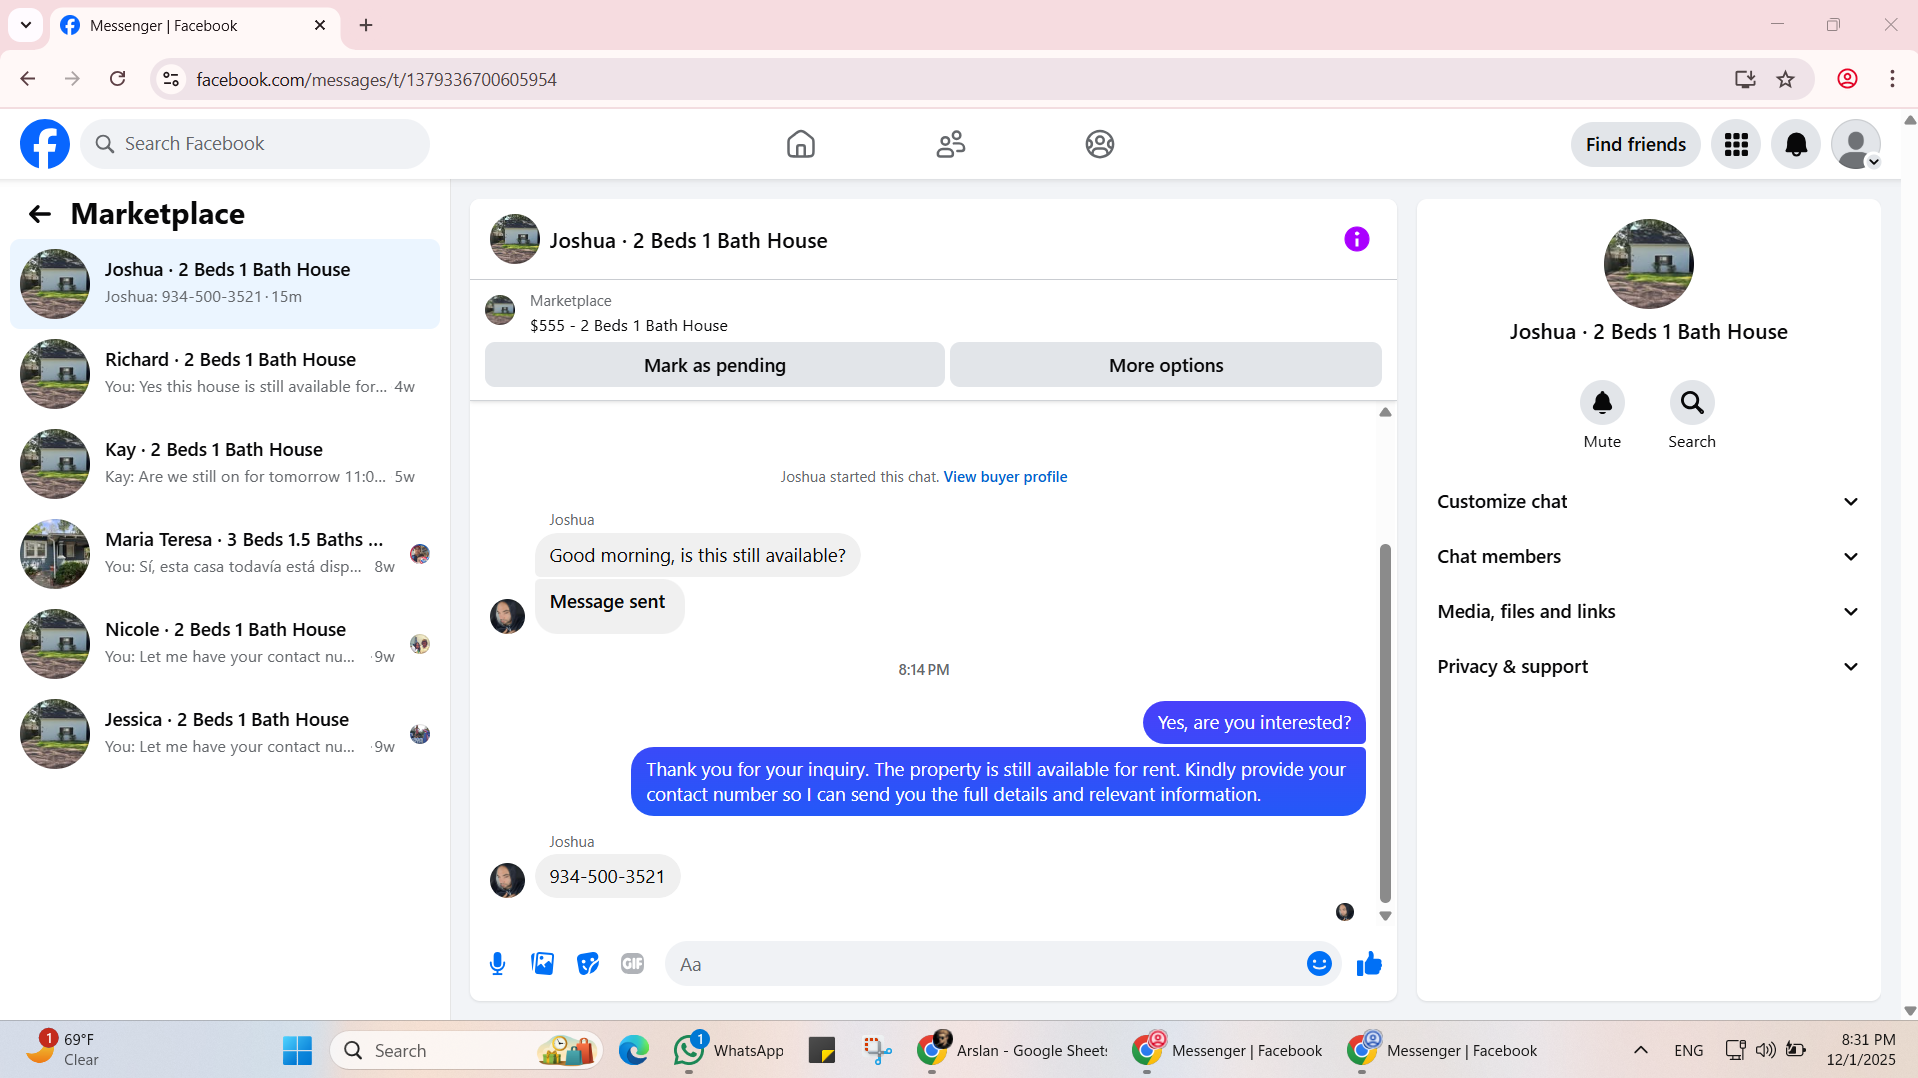Click the chat scroll down arrow
1918x1078 pixels.
coord(1385,916)
